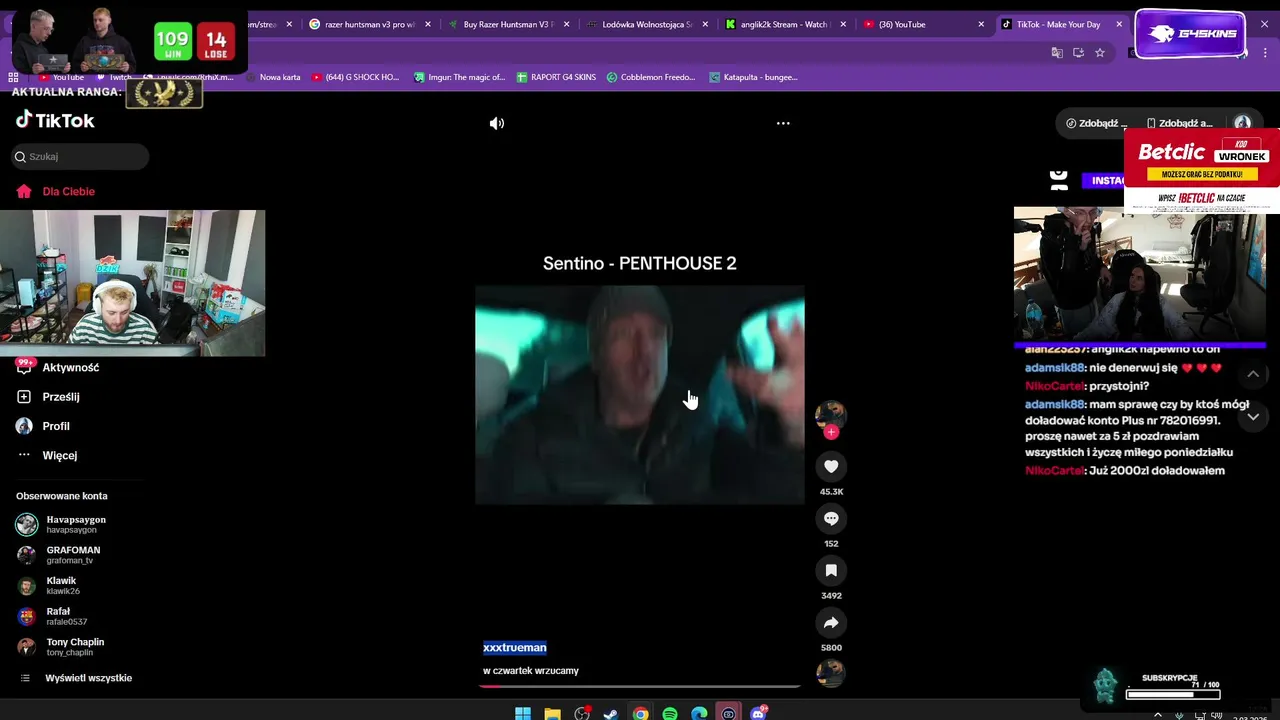This screenshot has height=720, width=1280.
Task: Open File Explorer from taskbar
Action: point(552,713)
